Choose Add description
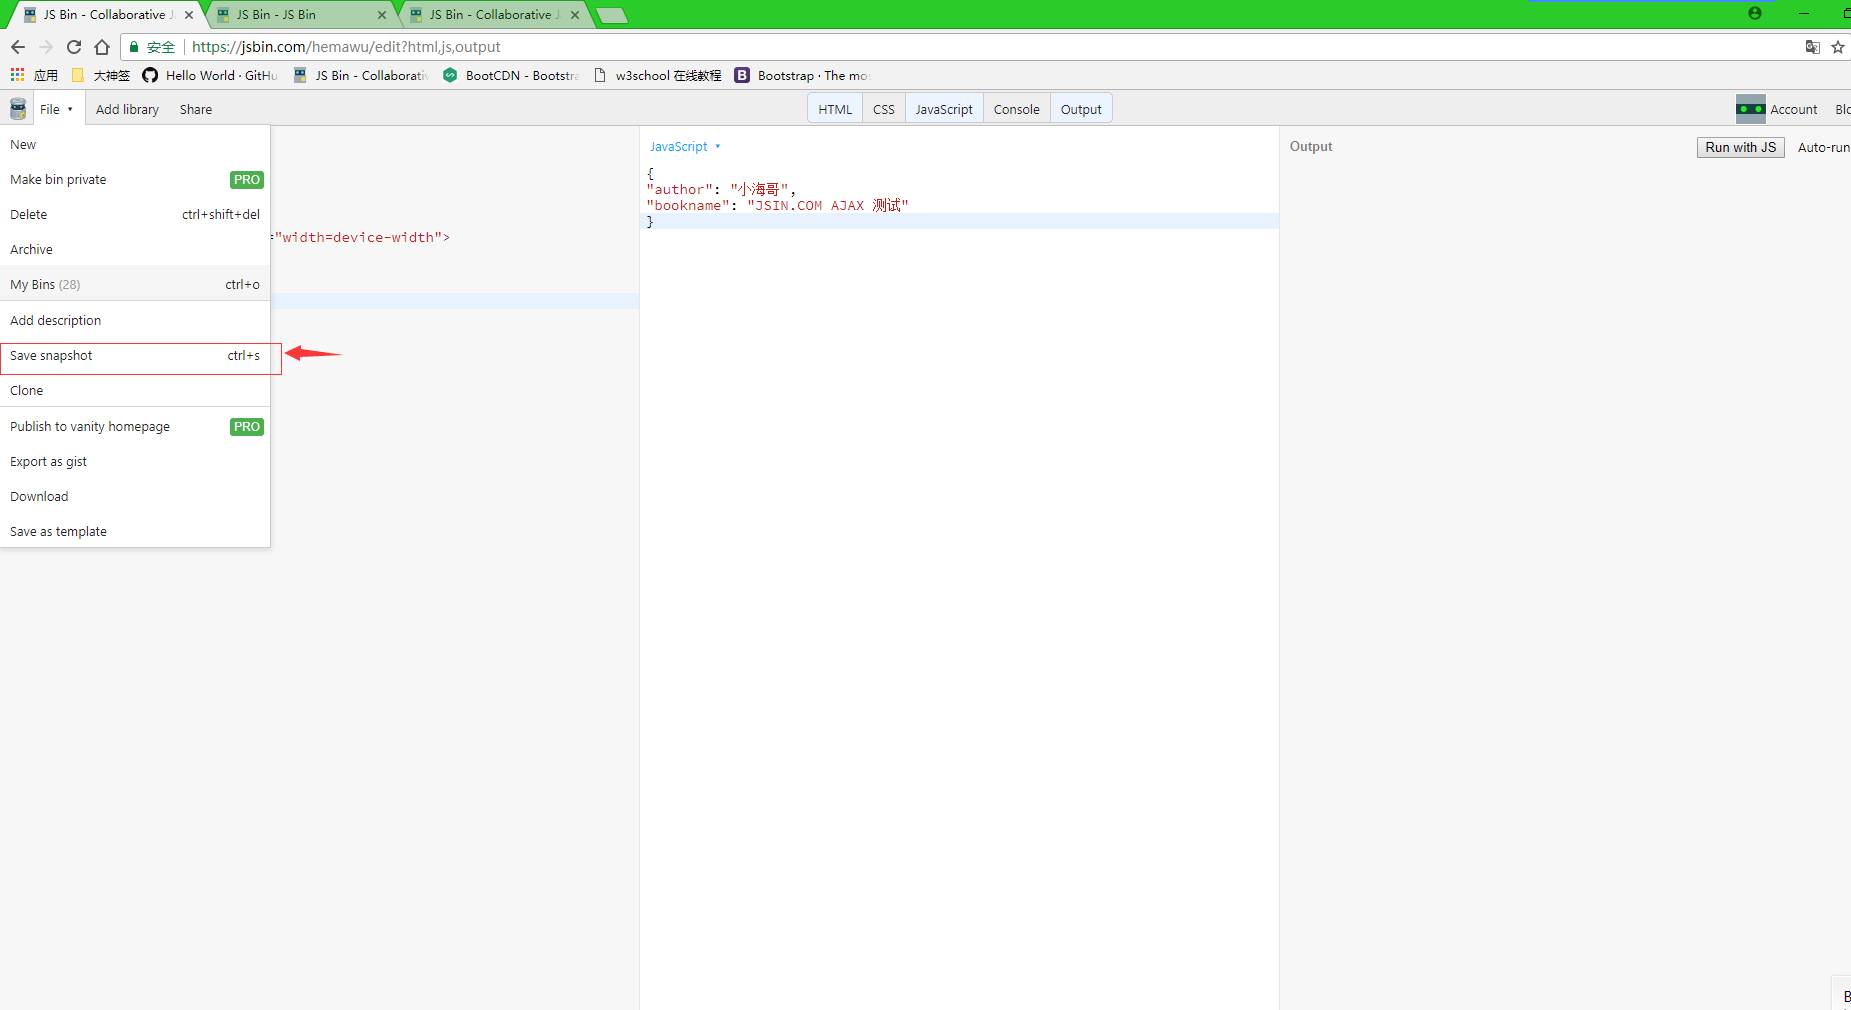1851x1010 pixels. click(x=135, y=320)
